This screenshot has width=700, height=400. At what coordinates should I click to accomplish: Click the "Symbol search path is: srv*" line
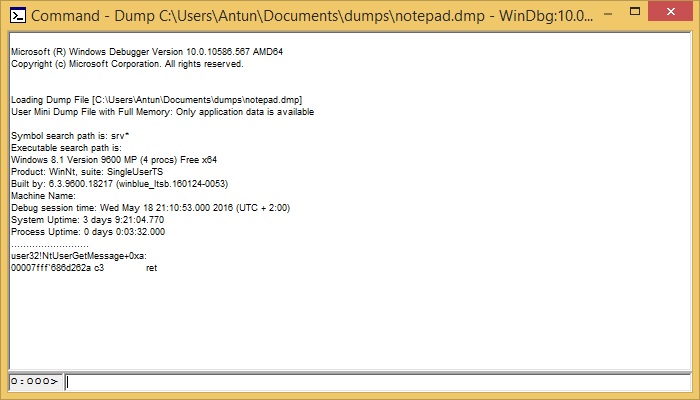pyautogui.click(x=70, y=136)
